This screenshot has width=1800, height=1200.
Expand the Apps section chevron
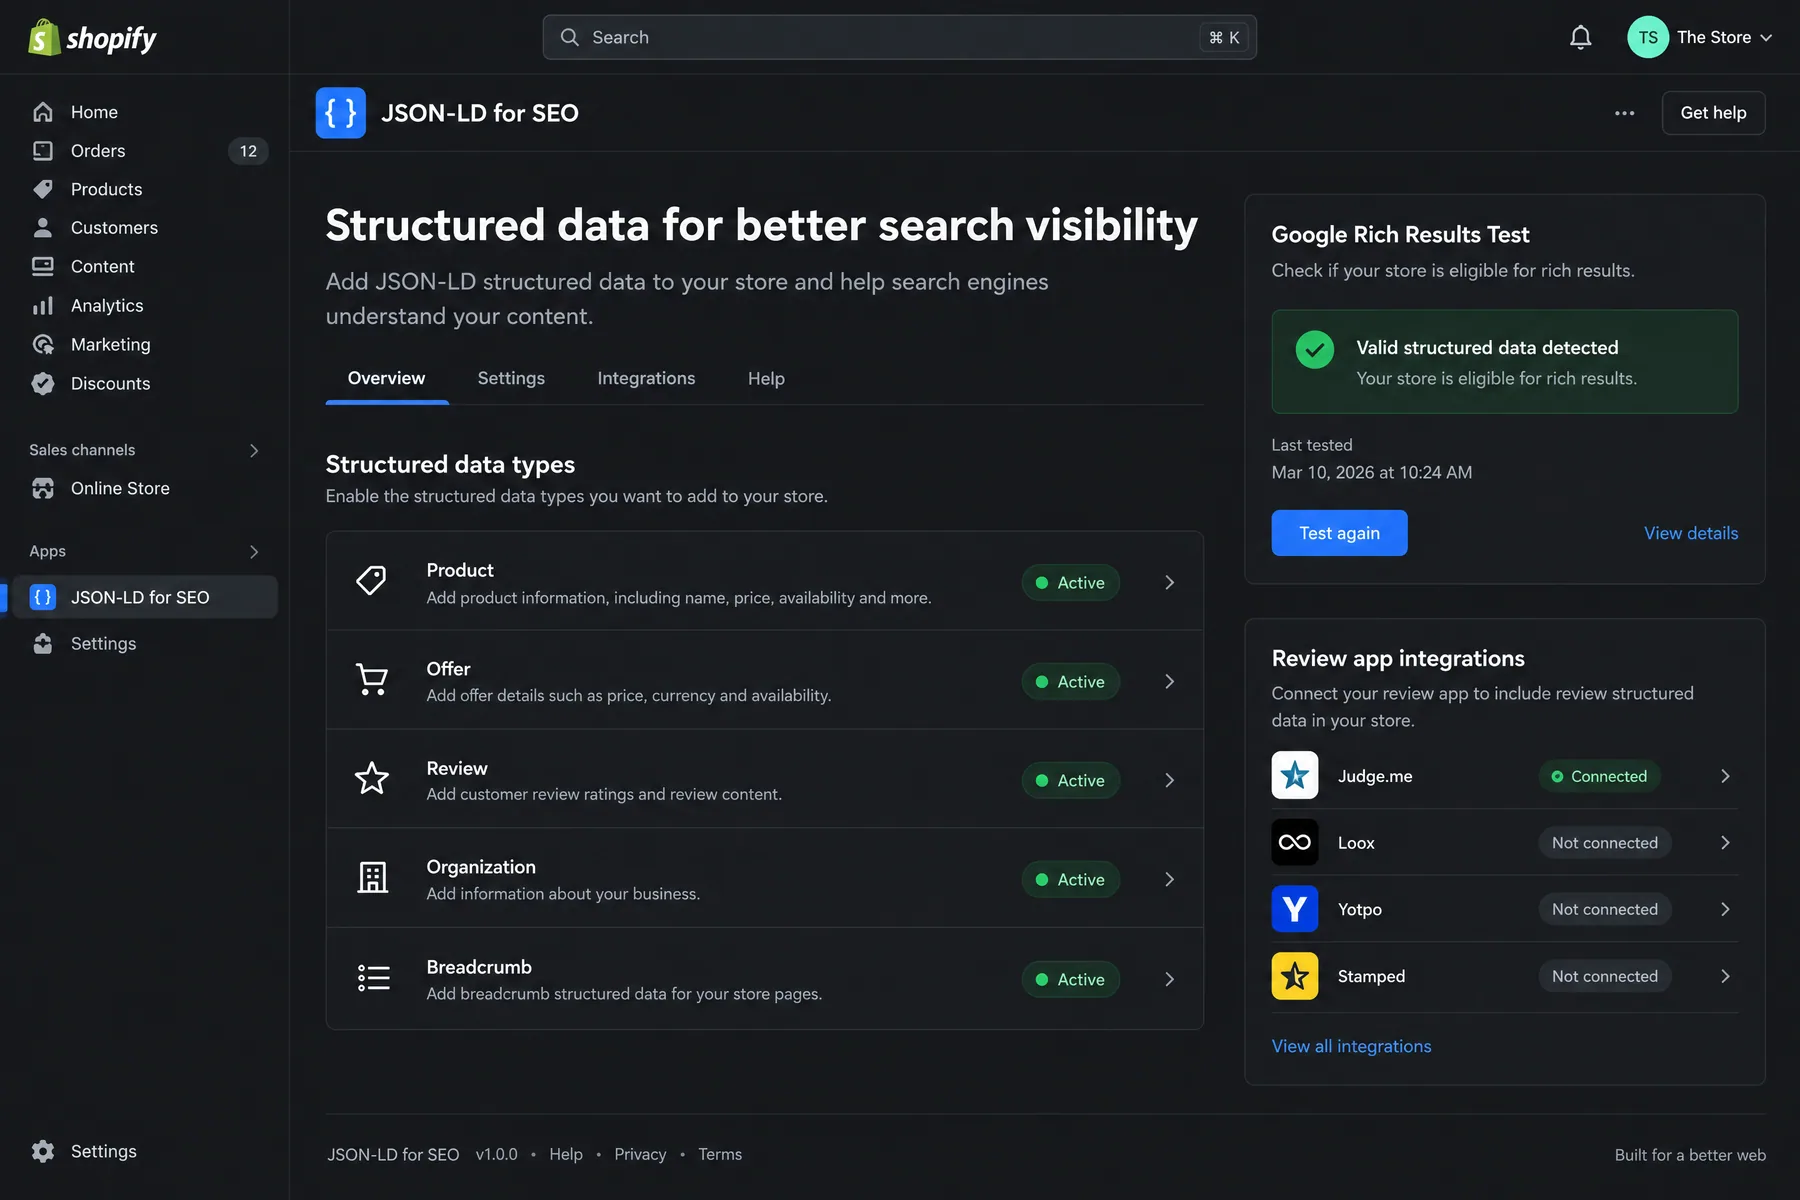(x=254, y=552)
